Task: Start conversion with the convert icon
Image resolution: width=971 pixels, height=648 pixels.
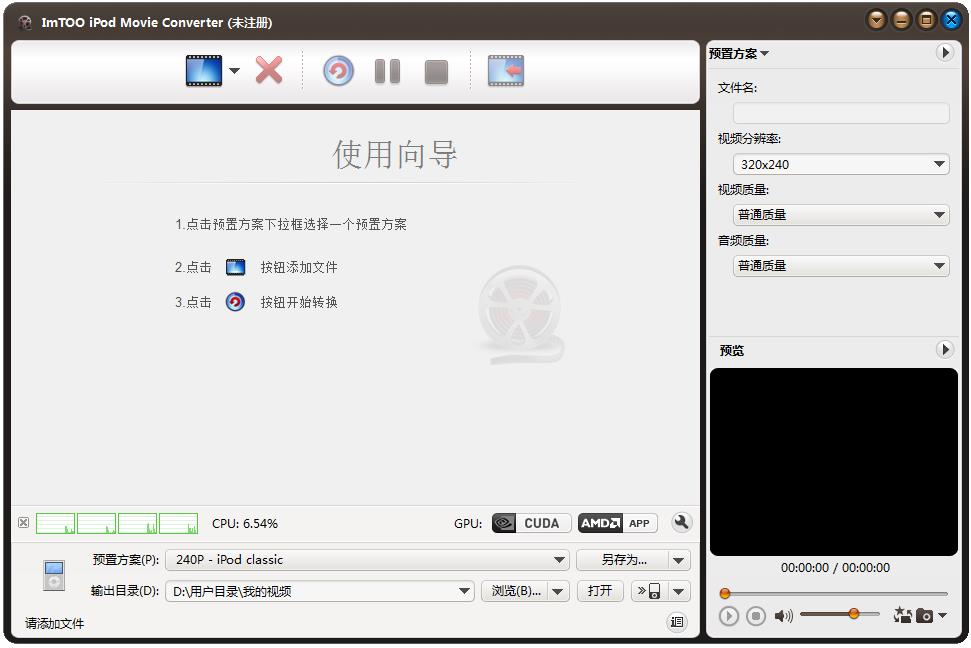Action: point(337,70)
